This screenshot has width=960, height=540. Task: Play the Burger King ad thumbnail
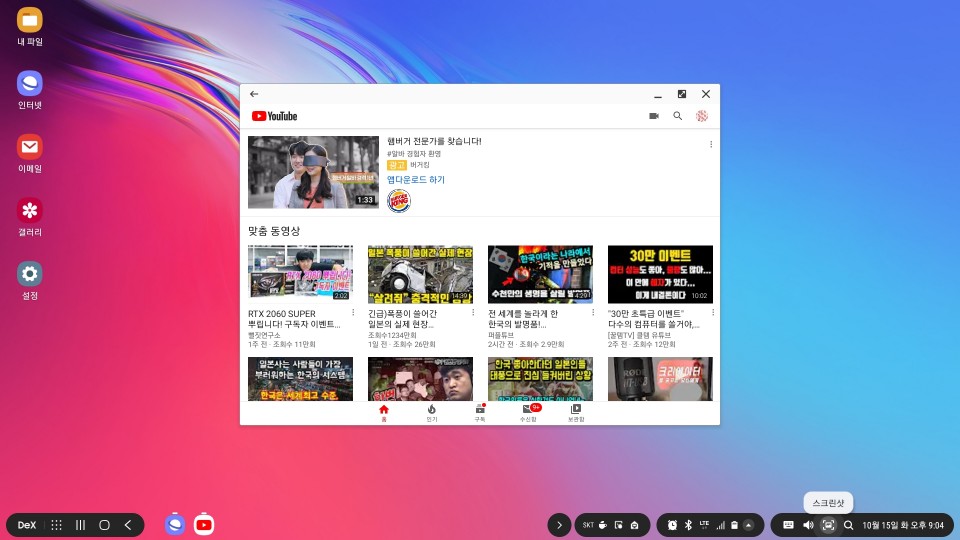[313, 172]
